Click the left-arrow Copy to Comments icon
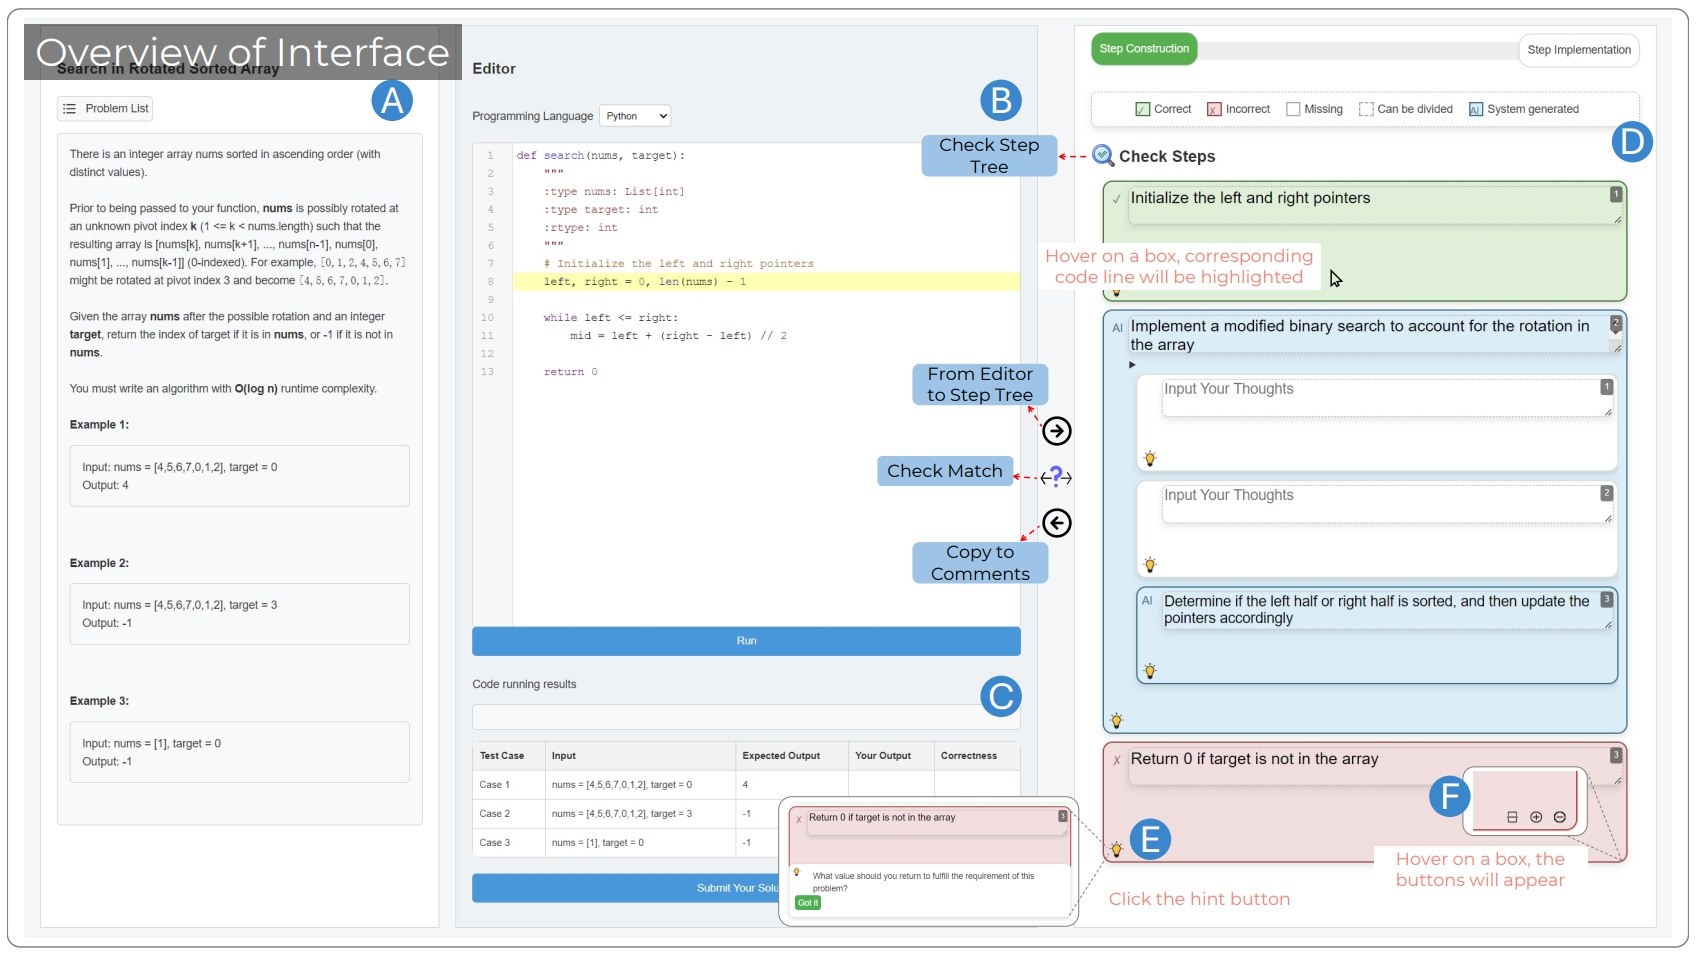Image resolution: width=1696 pixels, height=955 pixels. pyautogui.click(x=1056, y=523)
